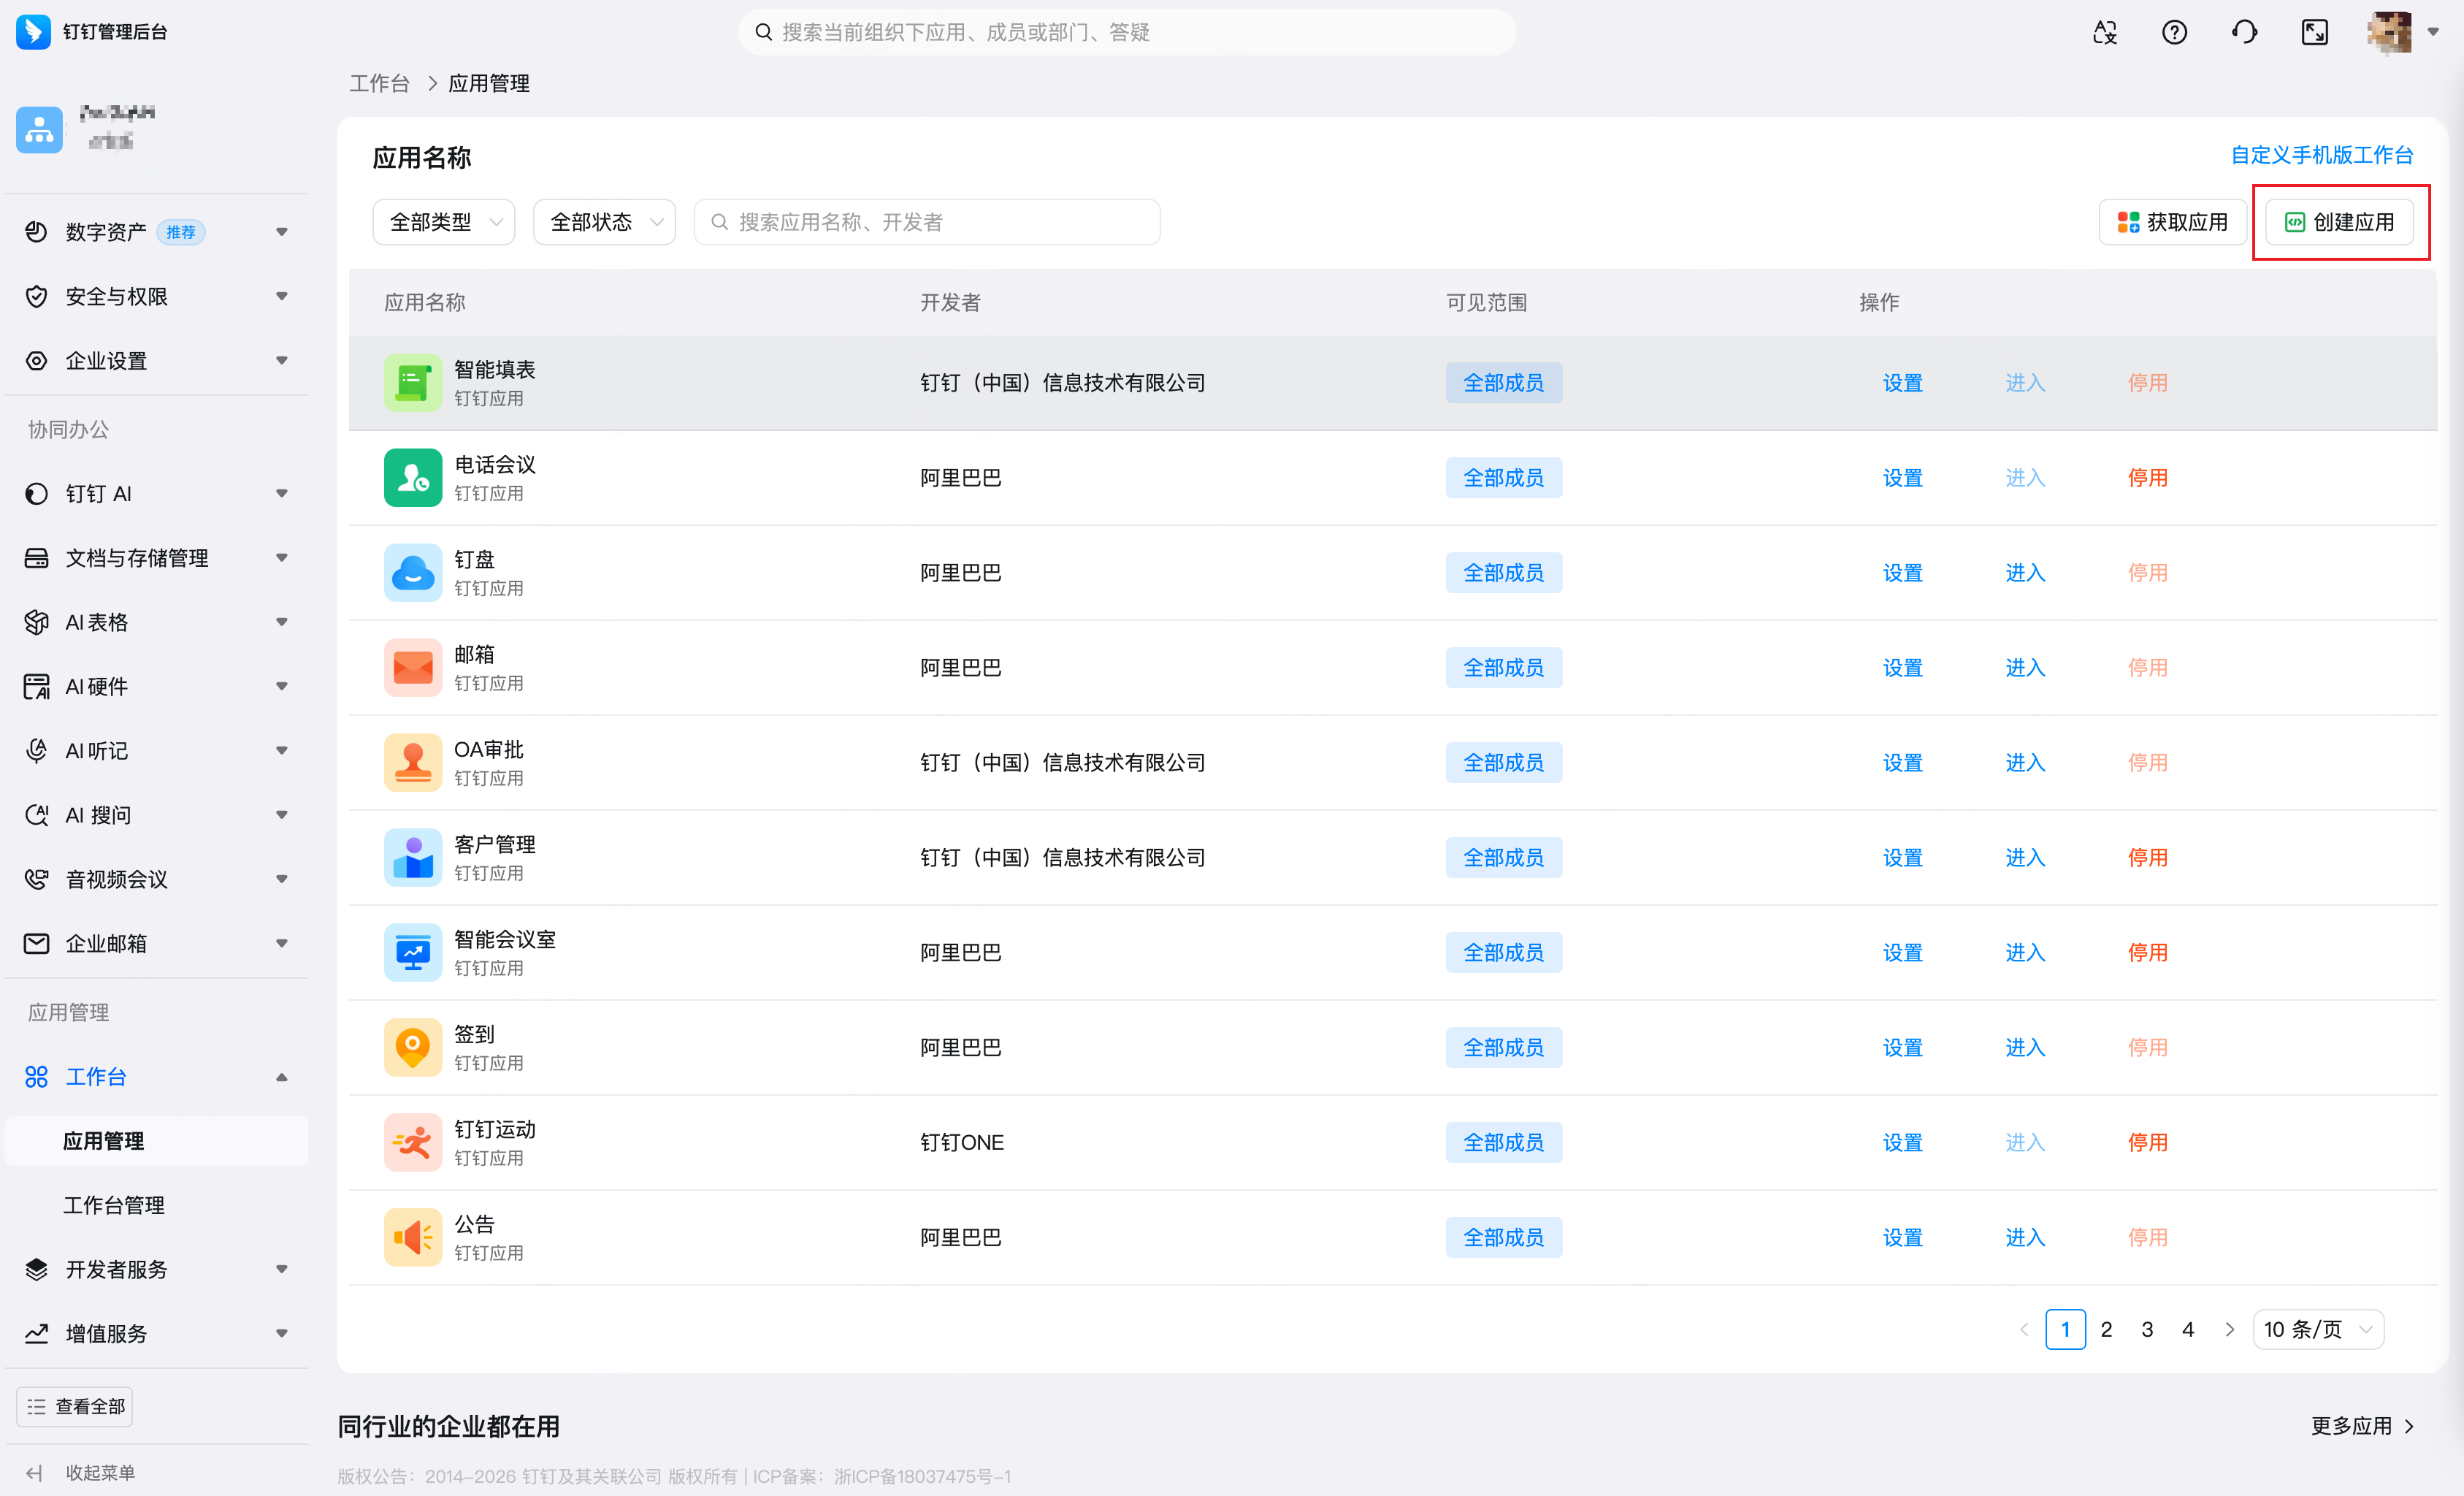This screenshot has height=1496, width=2464.
Task: Expand the 数字资产 sidebar menu
Action: click(157, 232)
